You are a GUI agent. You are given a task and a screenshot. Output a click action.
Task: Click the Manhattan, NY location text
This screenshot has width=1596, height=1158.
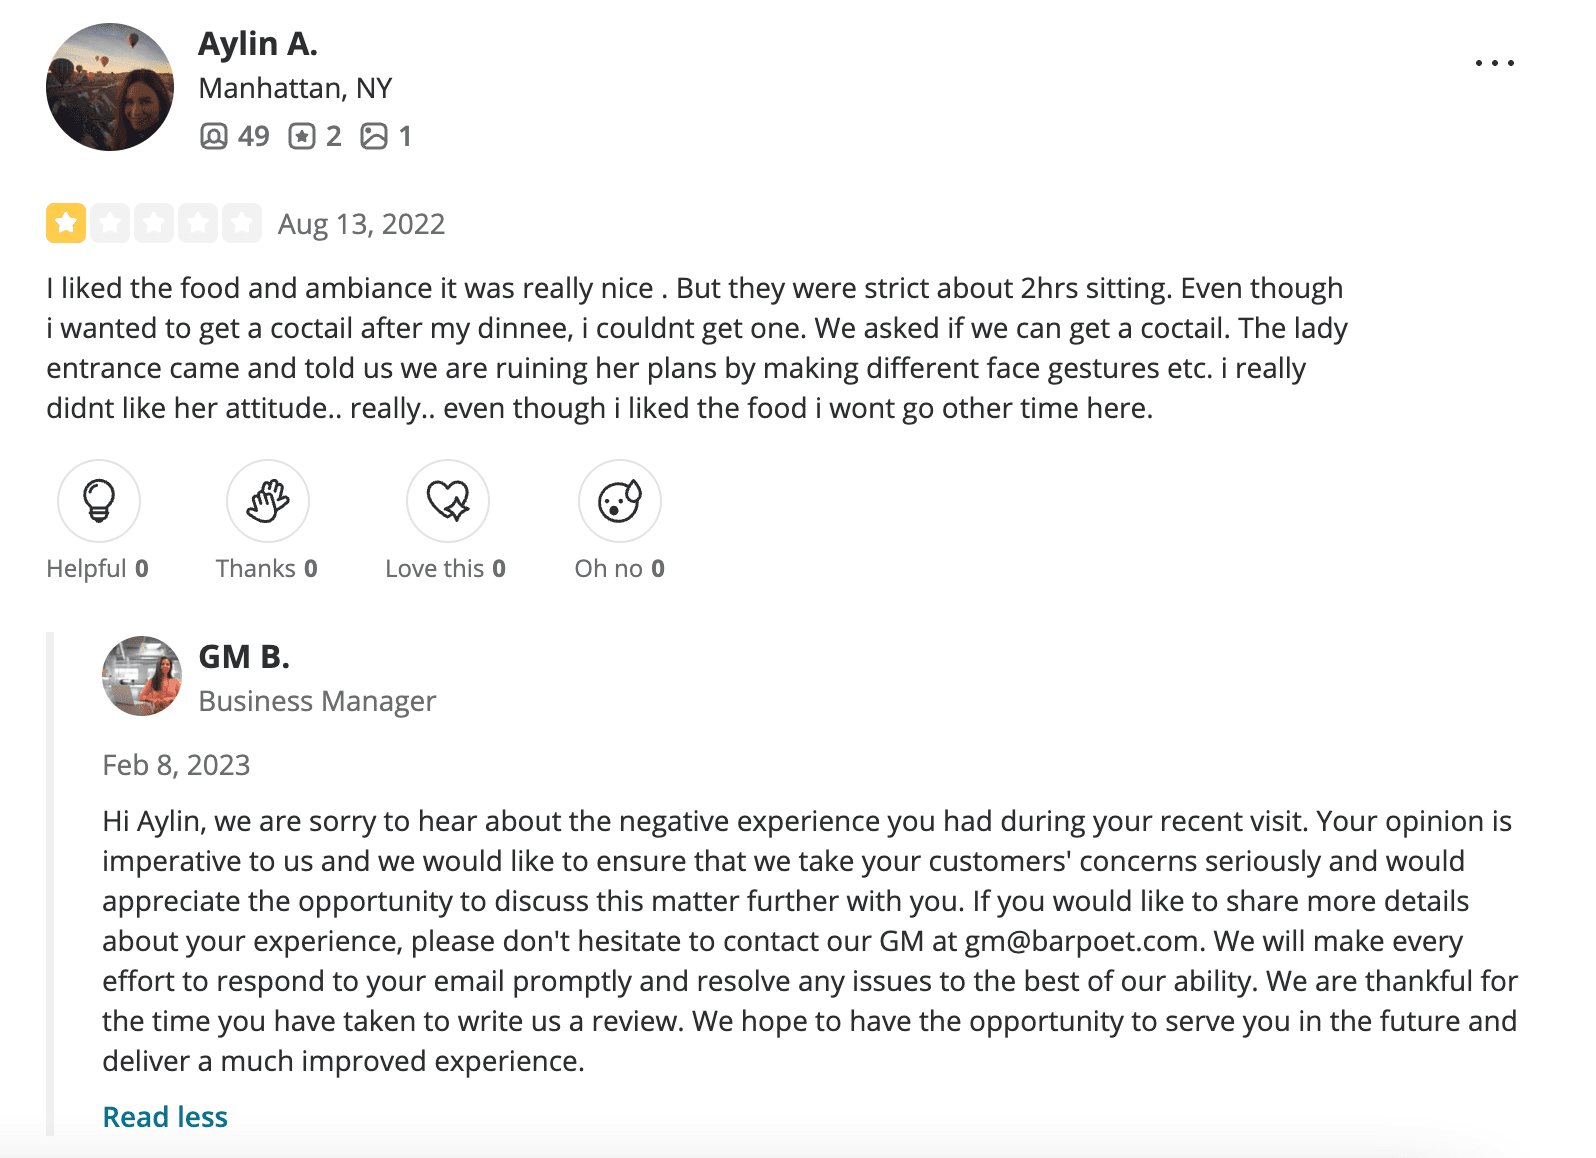coord(295,89)
